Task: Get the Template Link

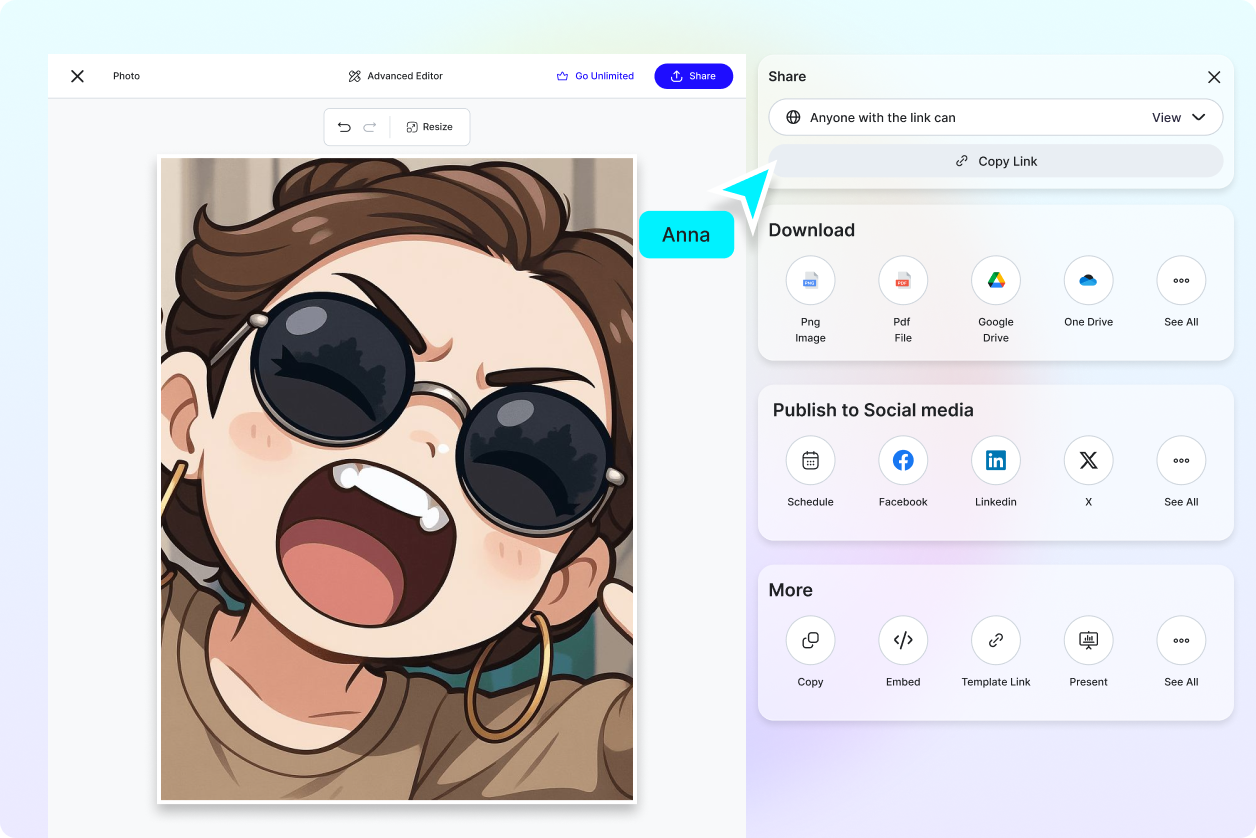Action: [995, 641]
